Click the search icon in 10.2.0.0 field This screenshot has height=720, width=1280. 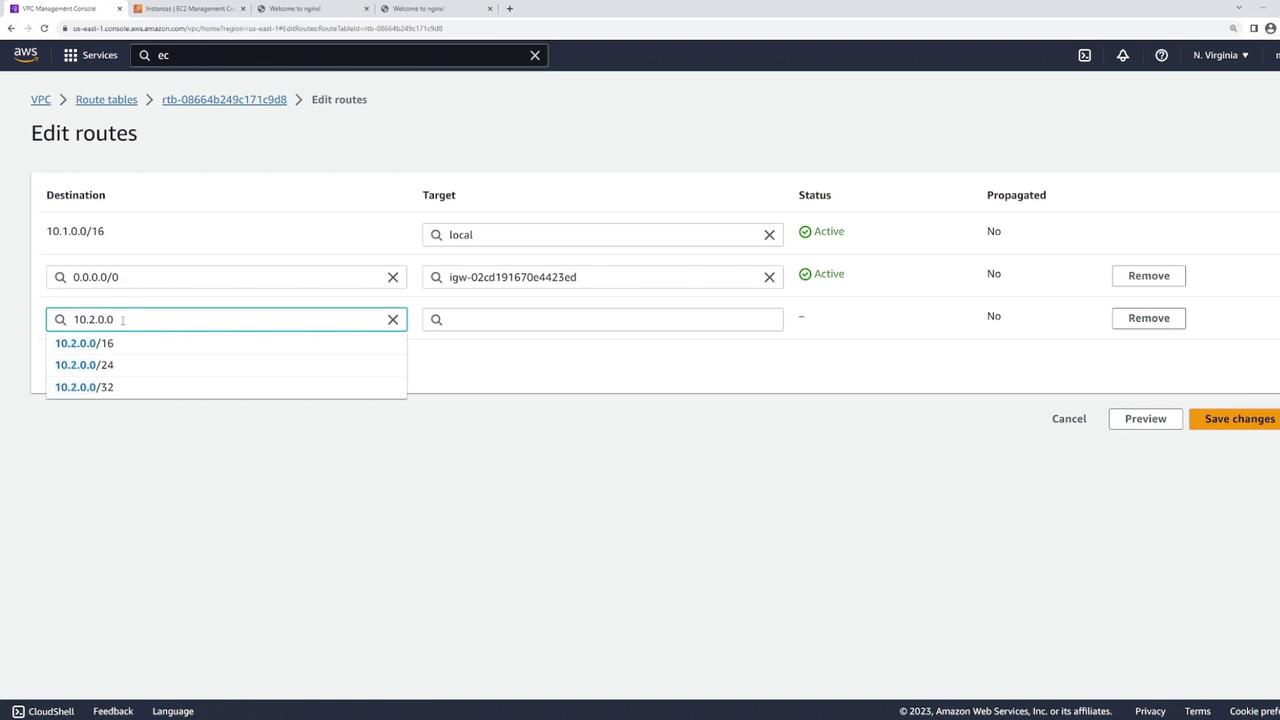(61, 320)
